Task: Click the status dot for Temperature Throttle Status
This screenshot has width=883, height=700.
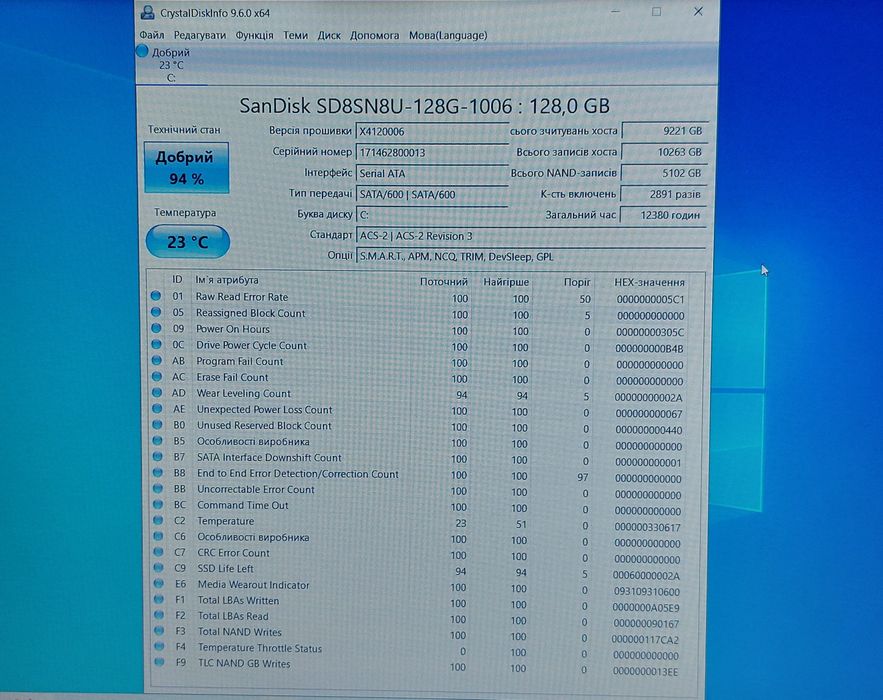Action: click(x=159, y=647)
